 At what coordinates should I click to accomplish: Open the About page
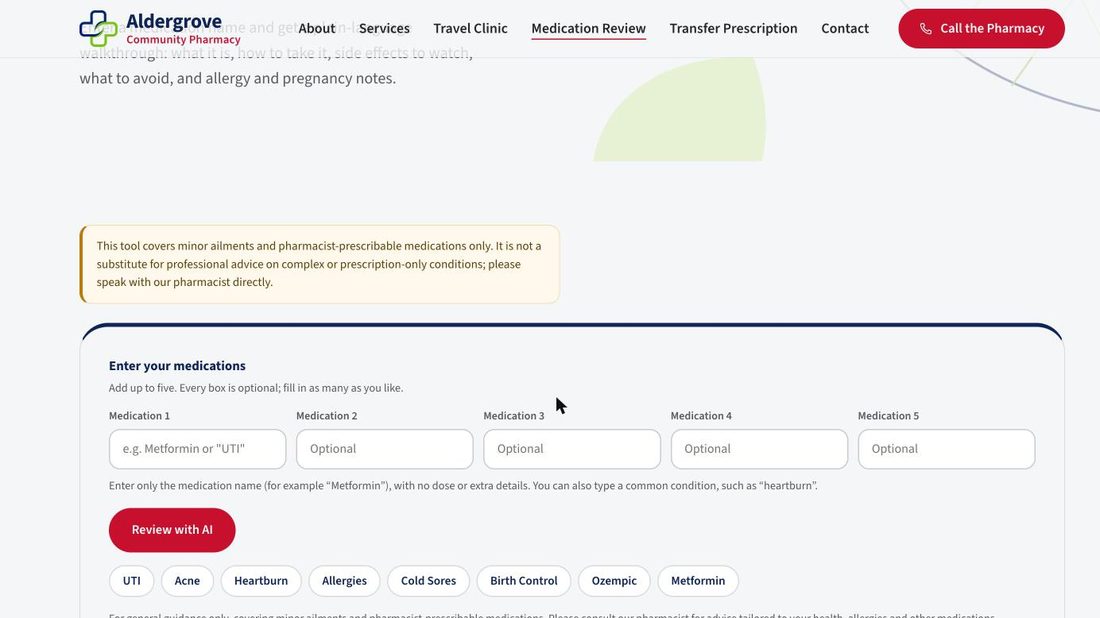[316, 29]
